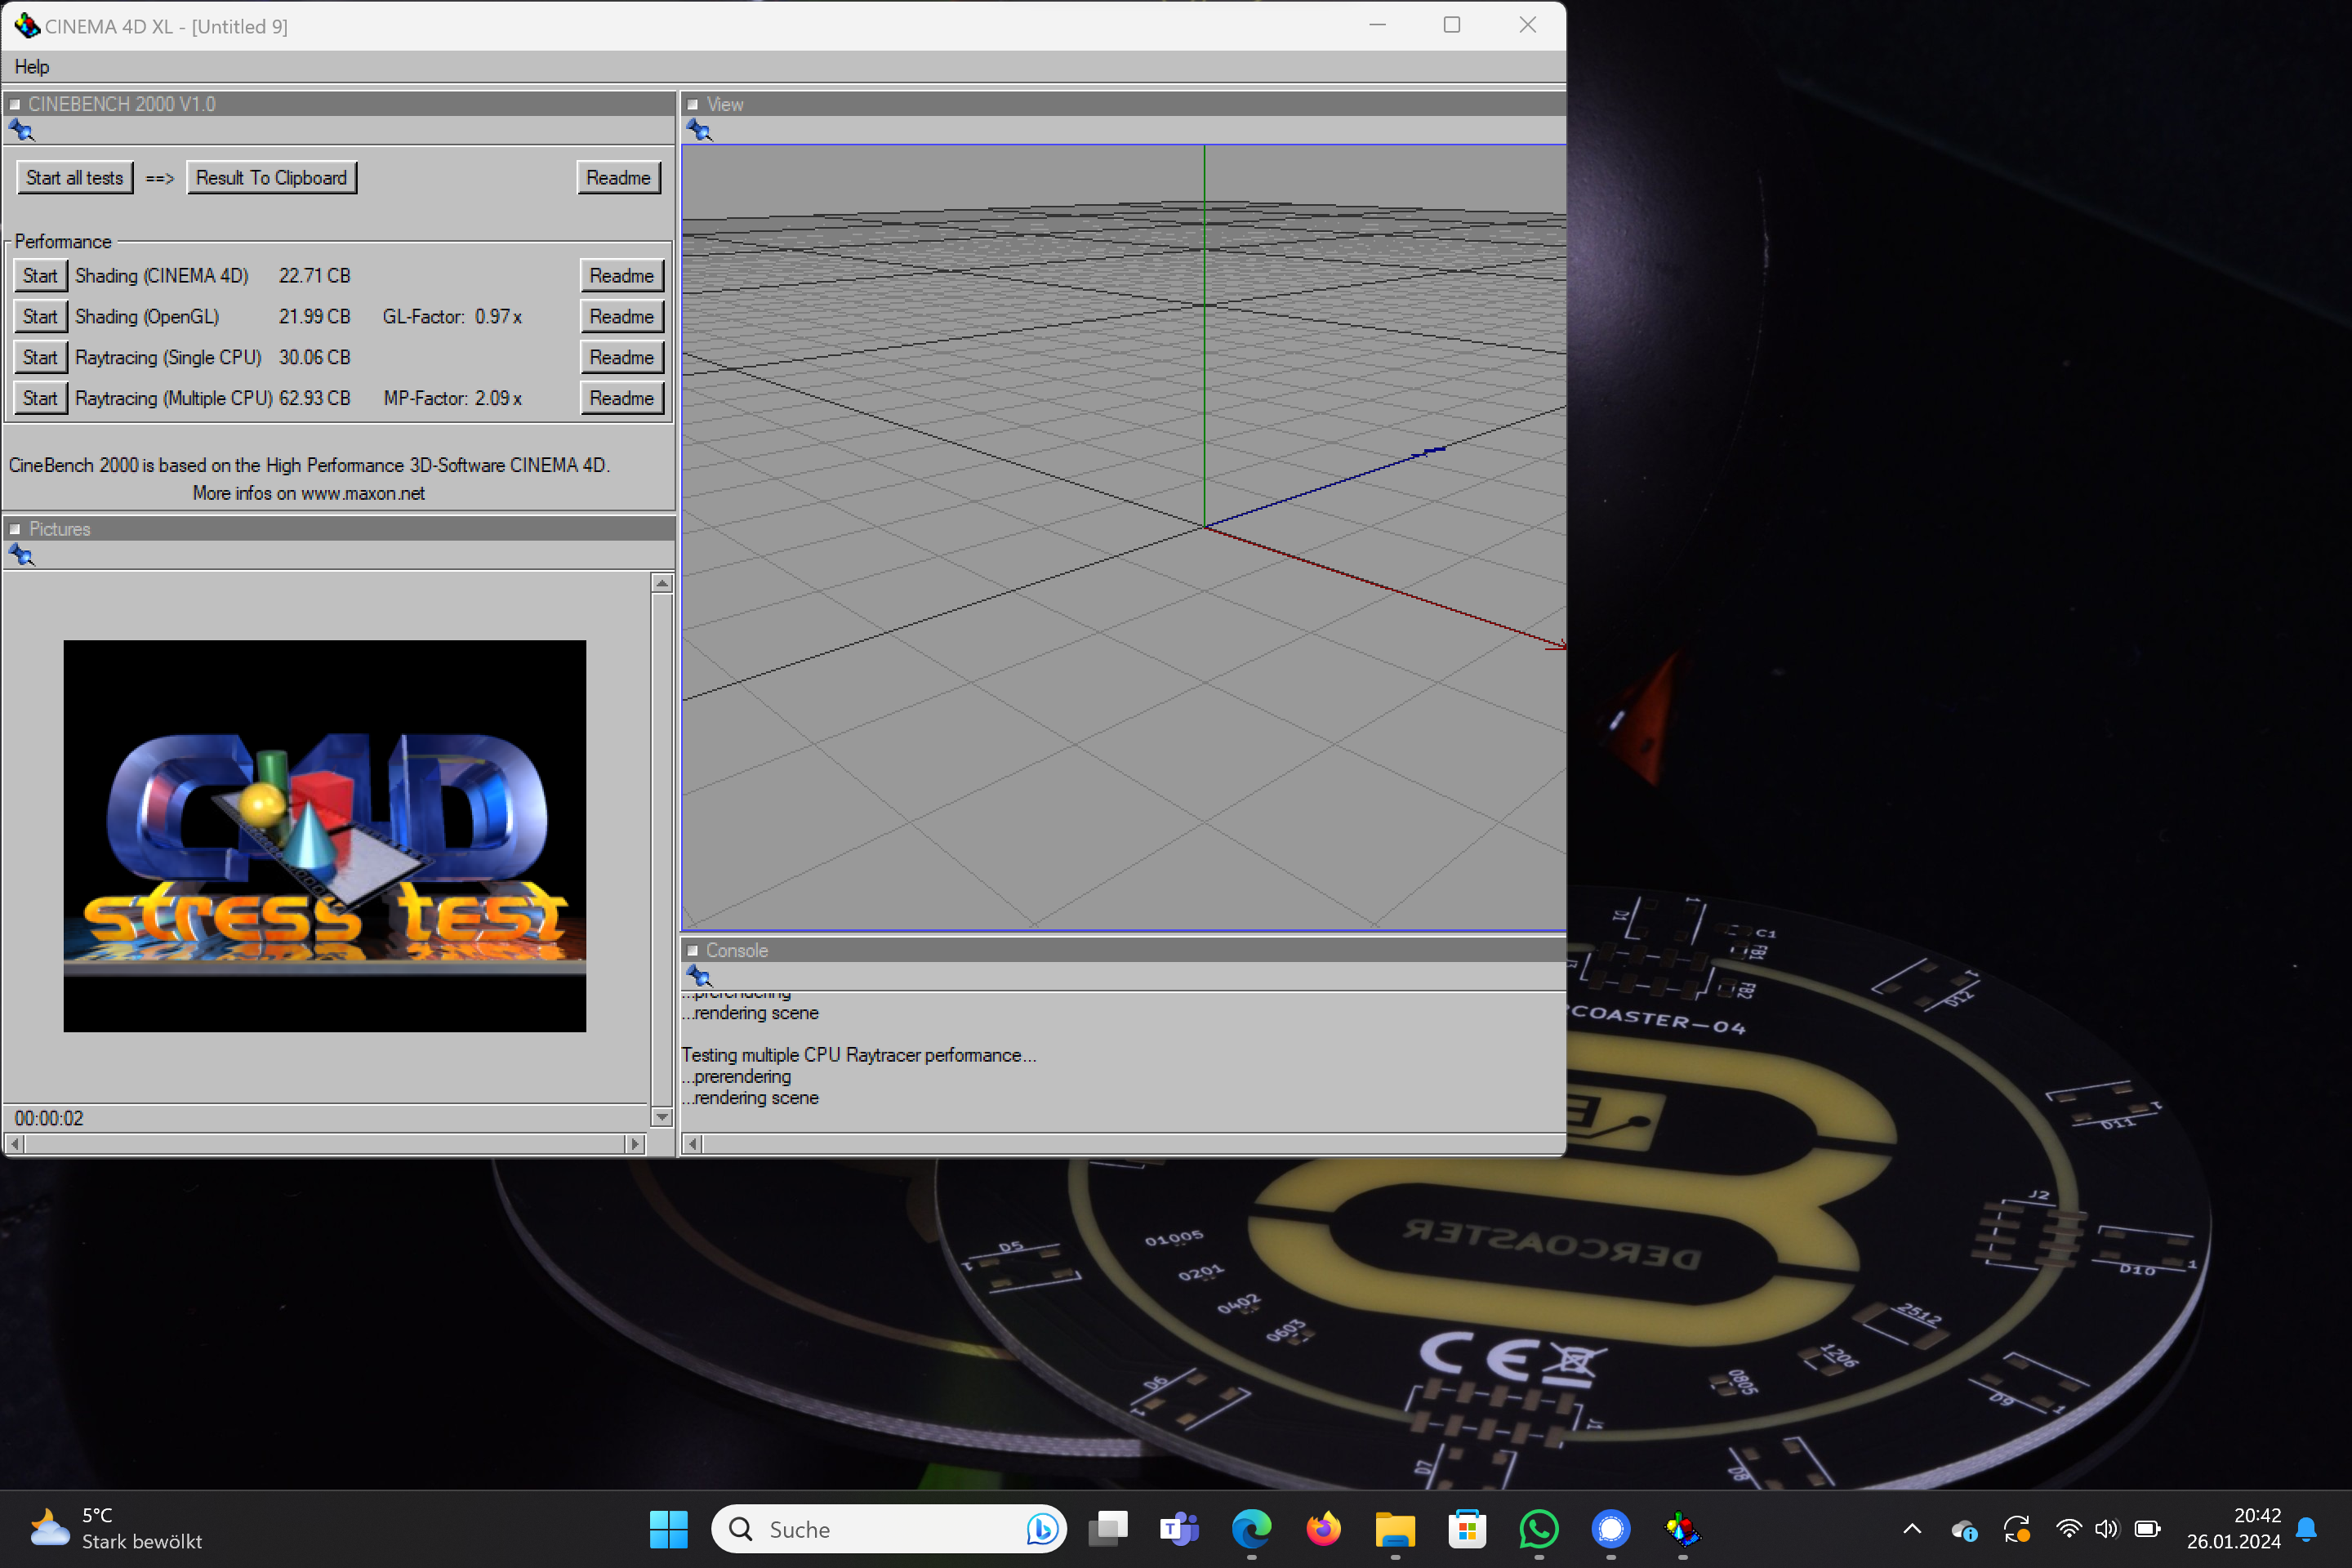Open the weather widget showing 5°C
2352x1568 pixels.
tap(116, 1529)
